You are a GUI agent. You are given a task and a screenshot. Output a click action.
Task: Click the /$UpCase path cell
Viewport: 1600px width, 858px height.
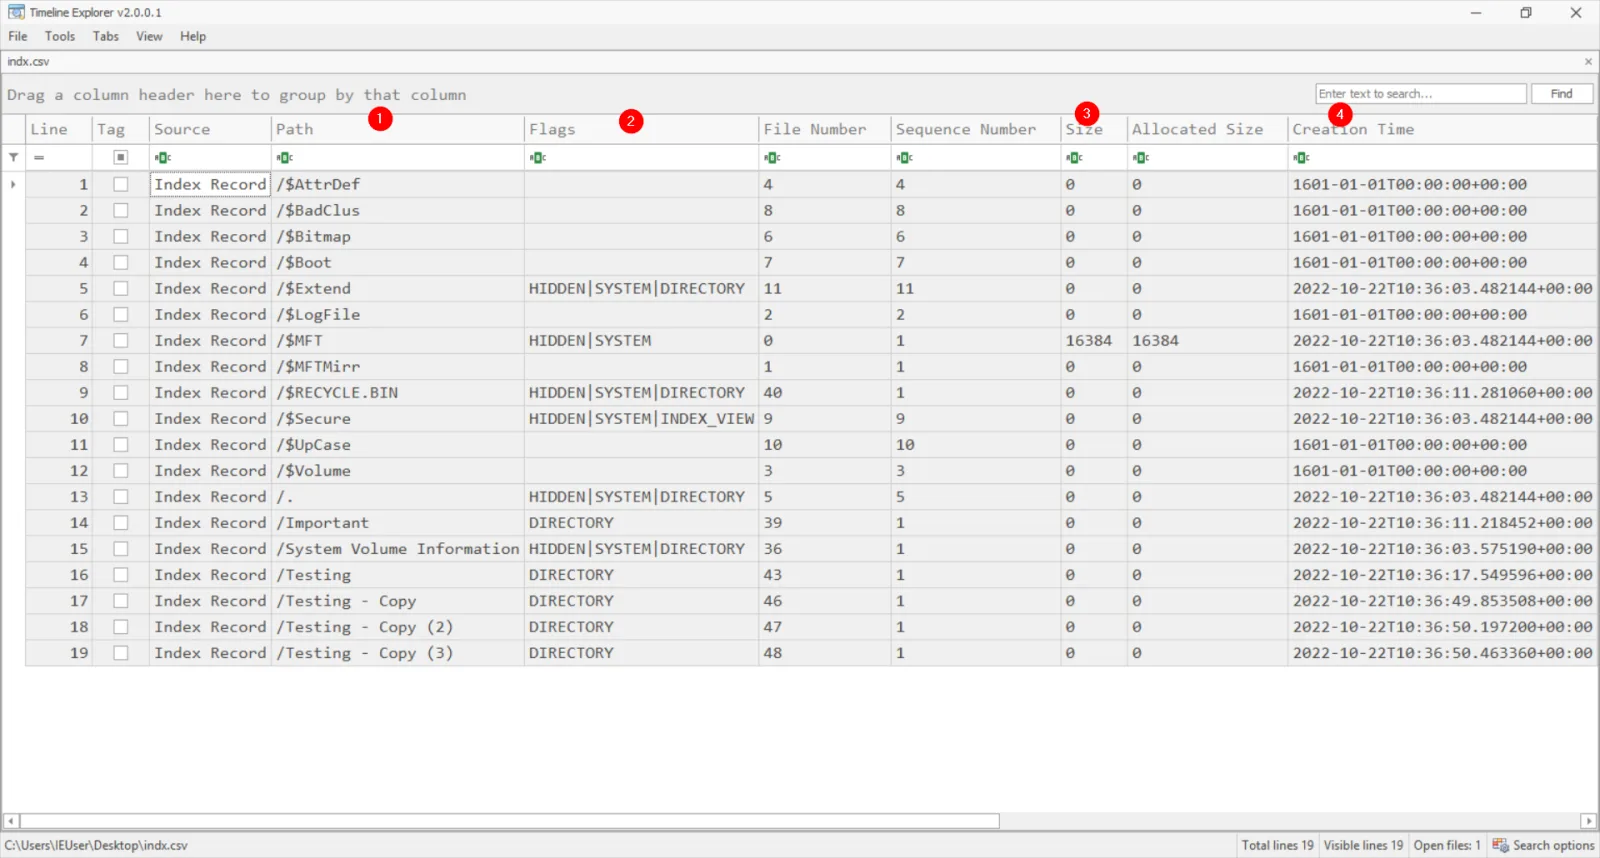398,444
